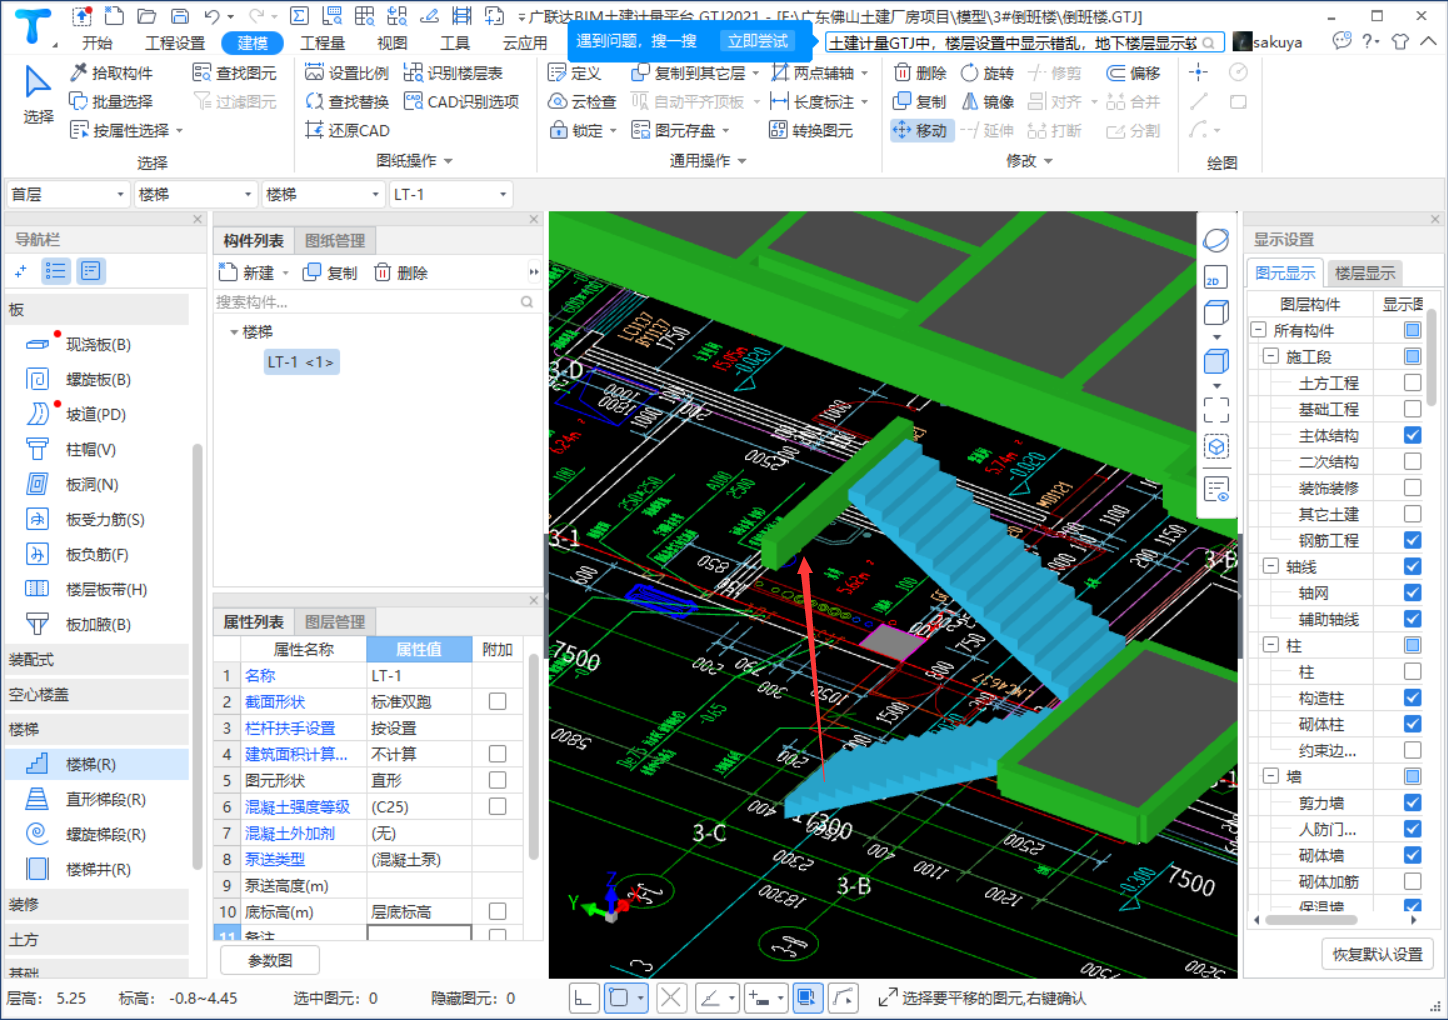This screenshot has width=1448, height=1020.
Task: Toggle the 土方工程 display checkbox
Action: [1412, 382]
